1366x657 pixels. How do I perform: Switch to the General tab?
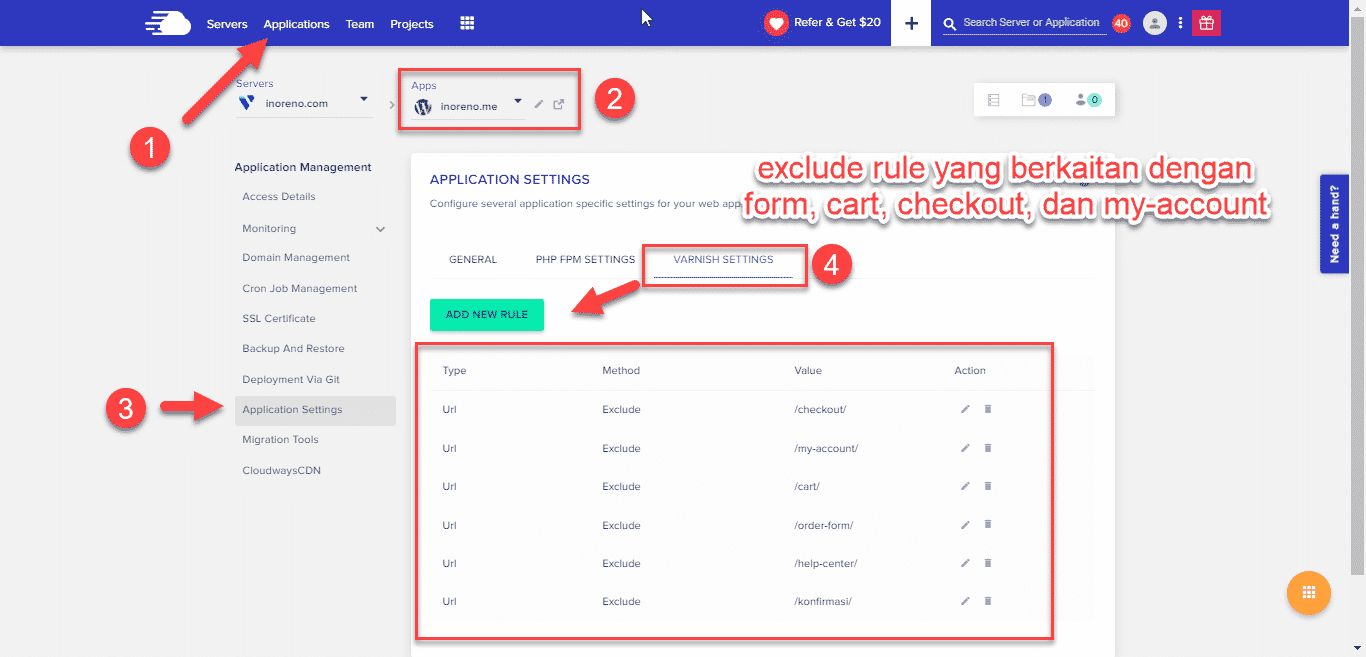point(473,260)
